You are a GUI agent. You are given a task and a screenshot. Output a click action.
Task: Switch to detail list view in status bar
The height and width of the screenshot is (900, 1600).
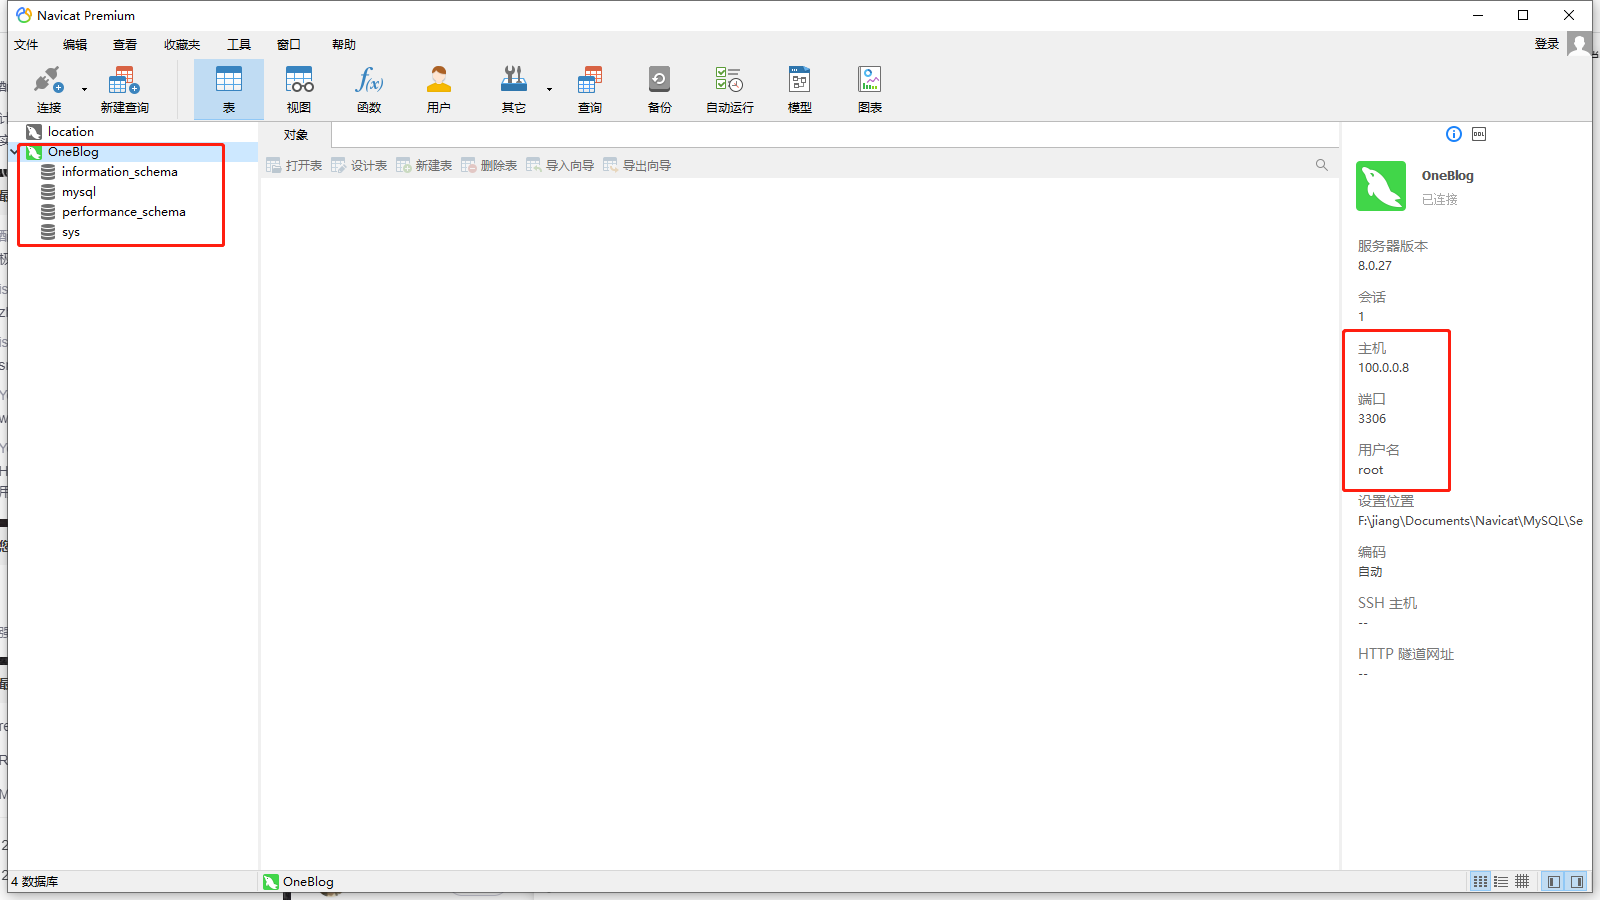[1501, 882]
